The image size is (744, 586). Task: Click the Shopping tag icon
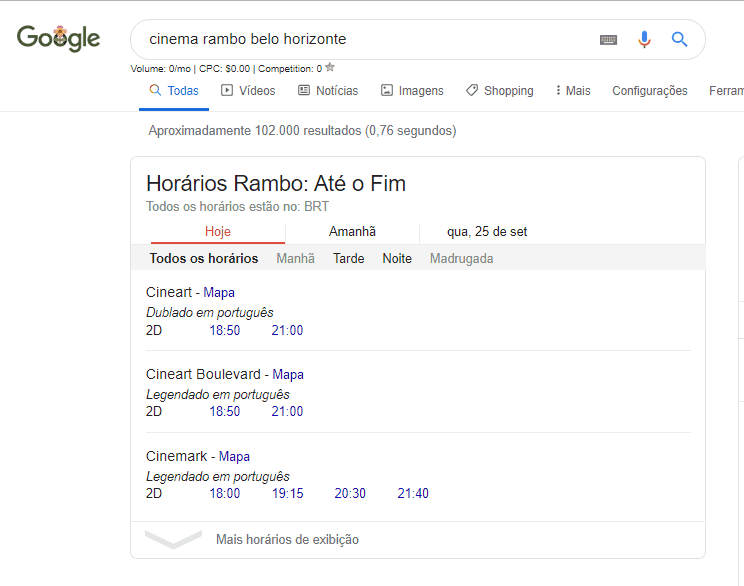tap(472, 90)
